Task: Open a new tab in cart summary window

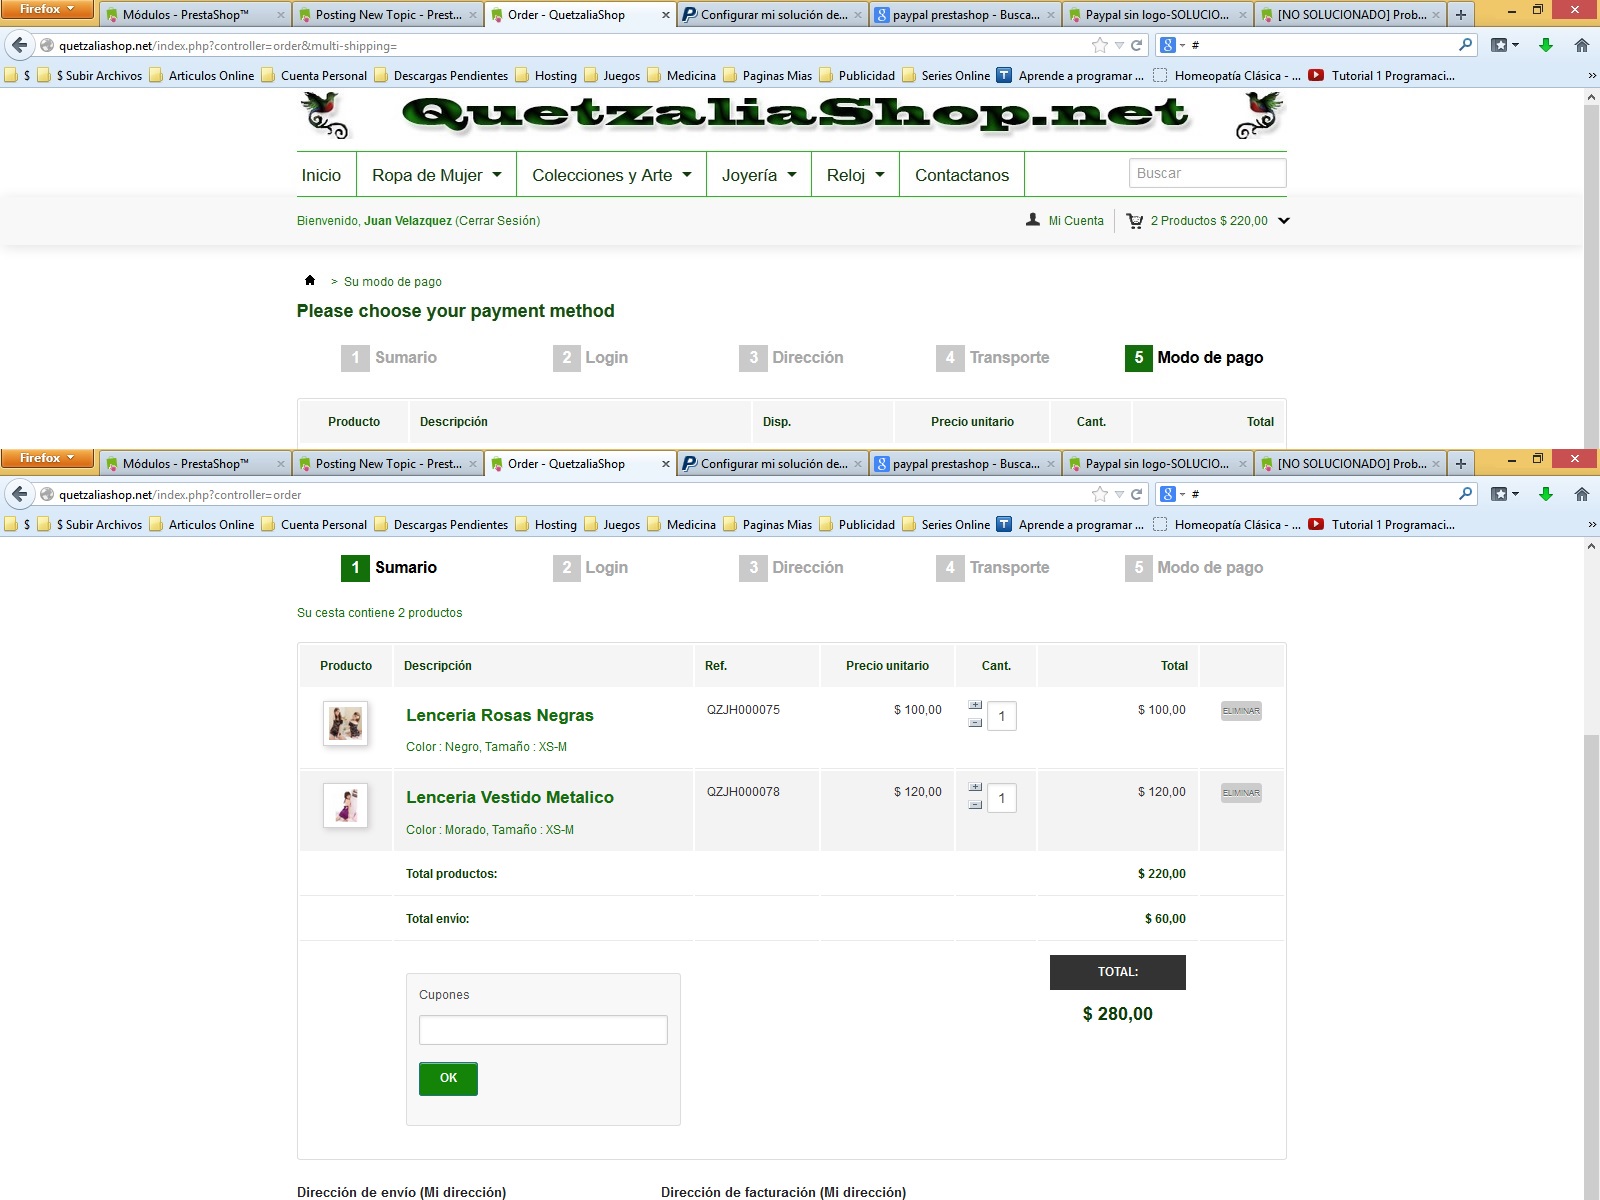Action: coord(1461,464)
